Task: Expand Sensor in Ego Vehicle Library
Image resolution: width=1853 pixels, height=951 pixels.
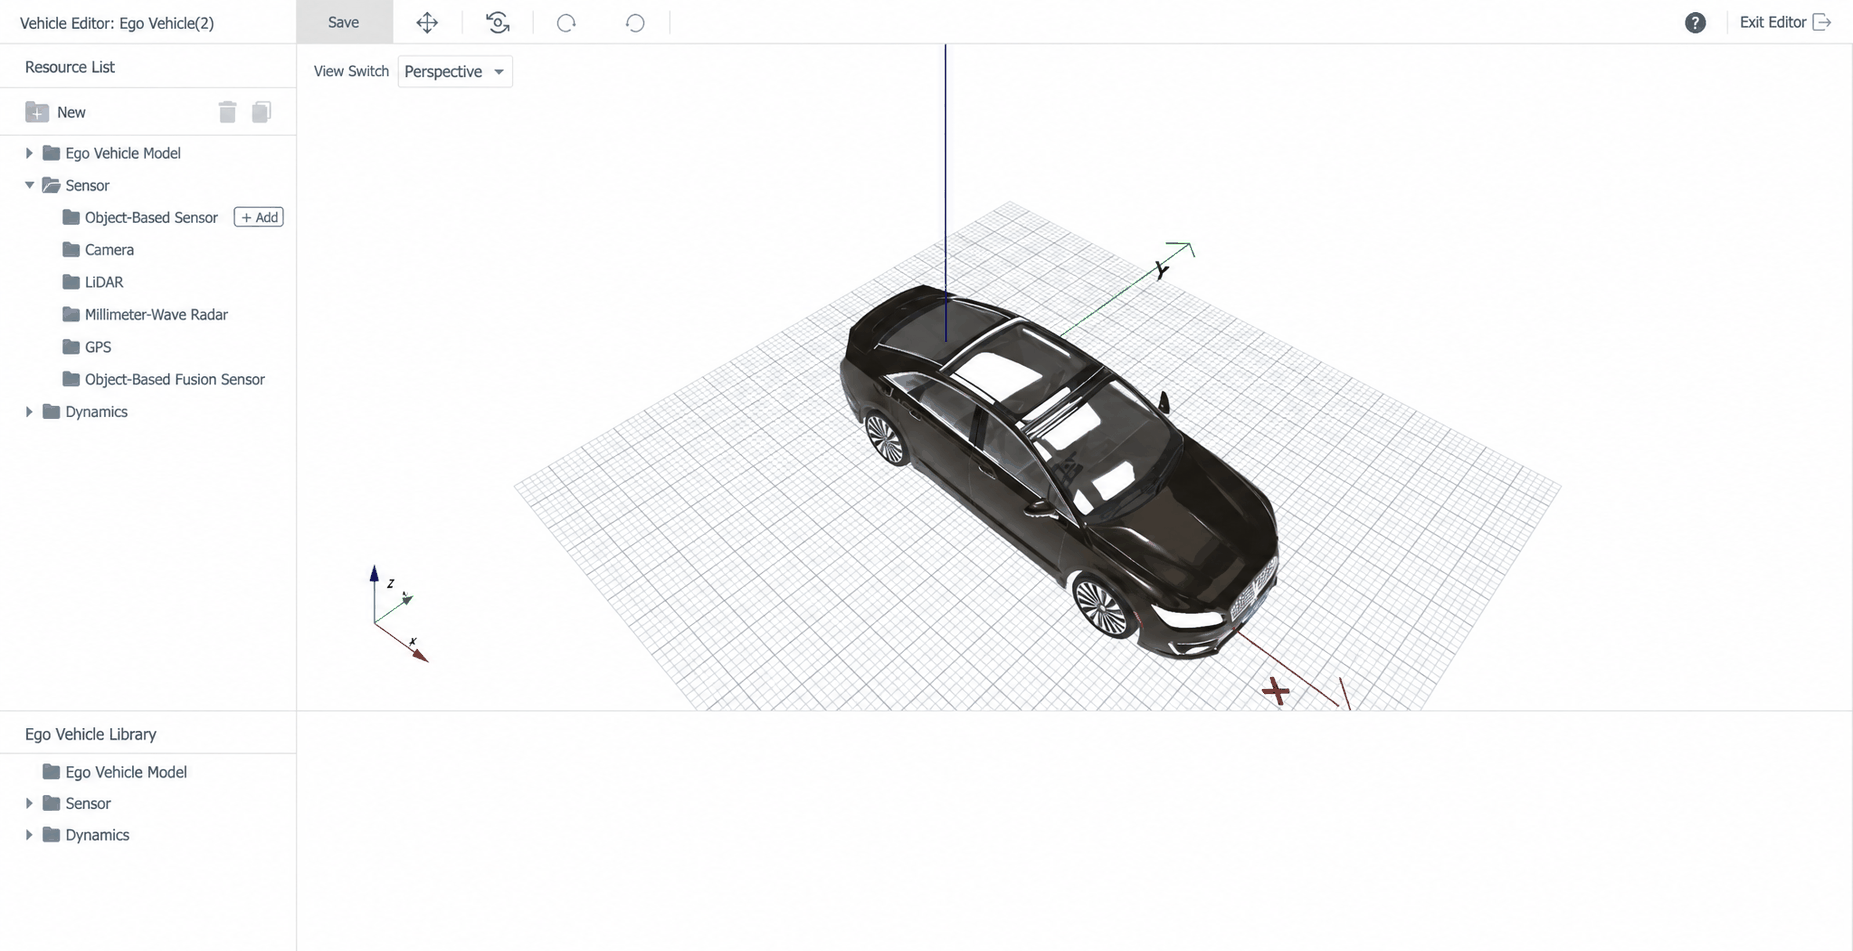Action: pyautogui.click(x=29, y=803)
